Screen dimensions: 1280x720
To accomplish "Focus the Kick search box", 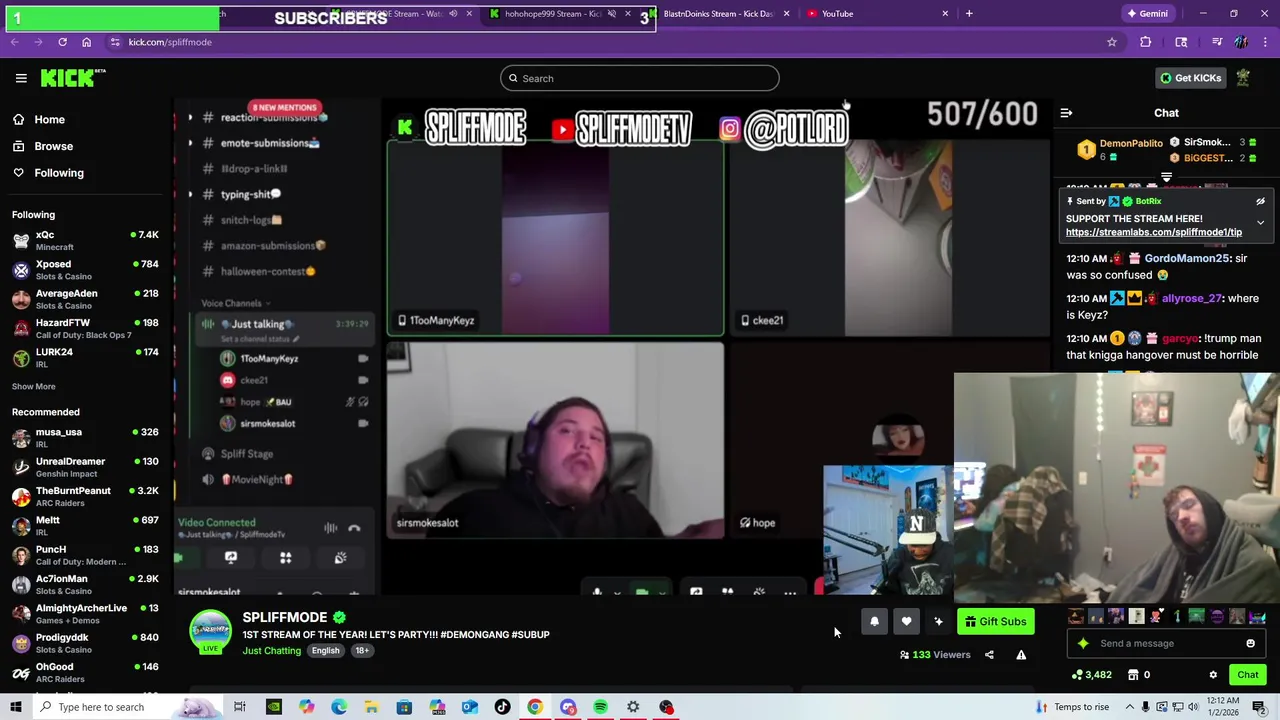I will tap(640, 78).
